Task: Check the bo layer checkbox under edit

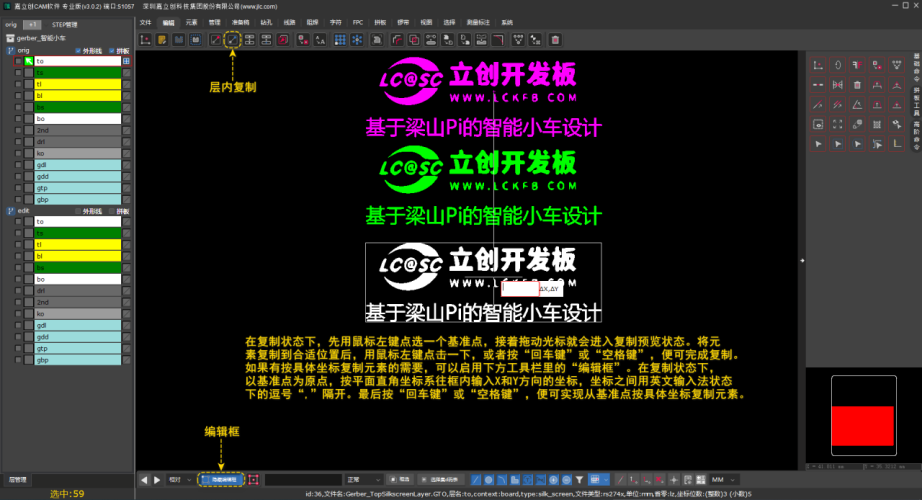Action: 18,279
